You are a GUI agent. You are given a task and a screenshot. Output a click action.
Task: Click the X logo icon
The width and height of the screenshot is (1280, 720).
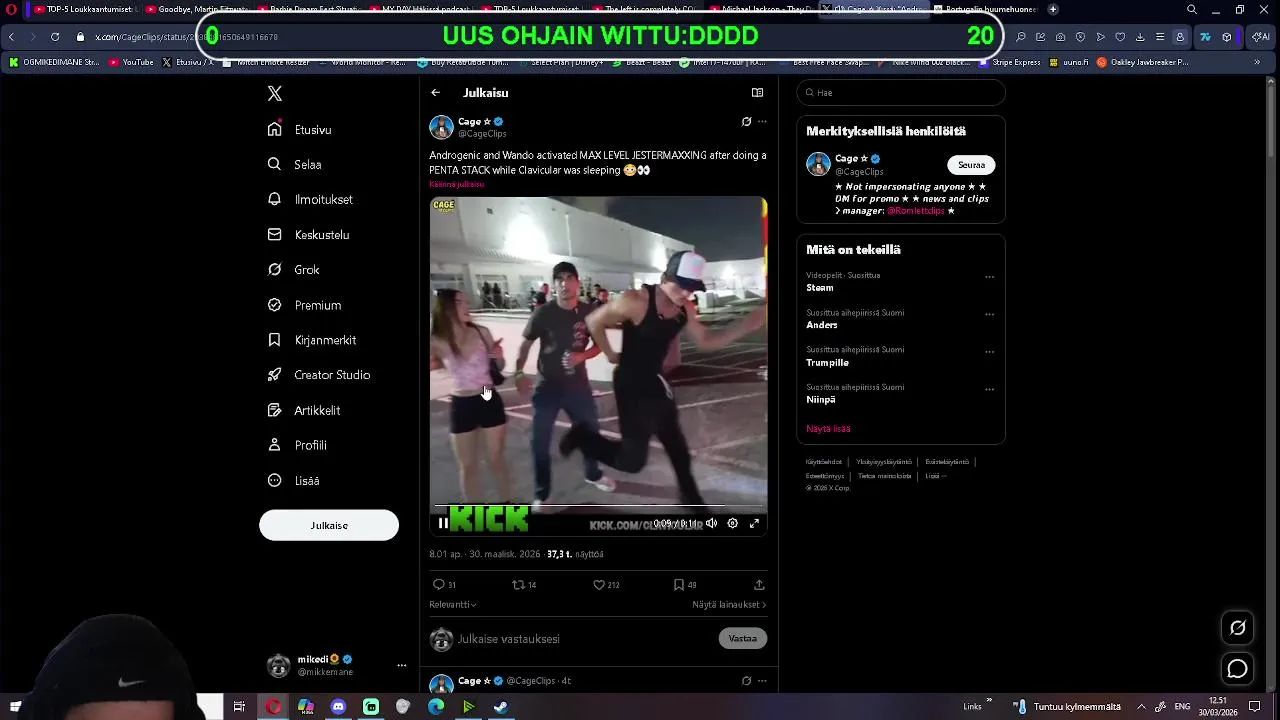click(x=275, y=93)
